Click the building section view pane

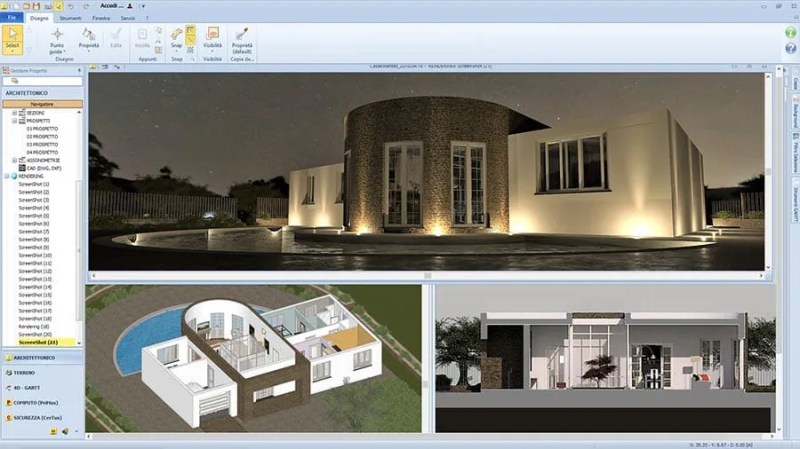[x=605, y=359]
